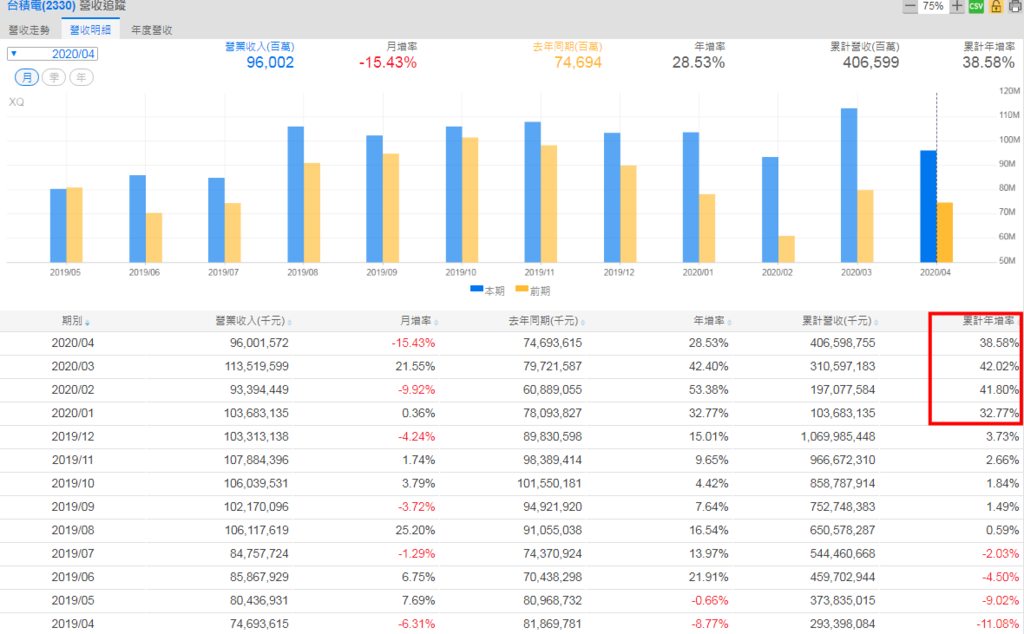Click cumulative growth cell 42.02%

coord(999,366)
